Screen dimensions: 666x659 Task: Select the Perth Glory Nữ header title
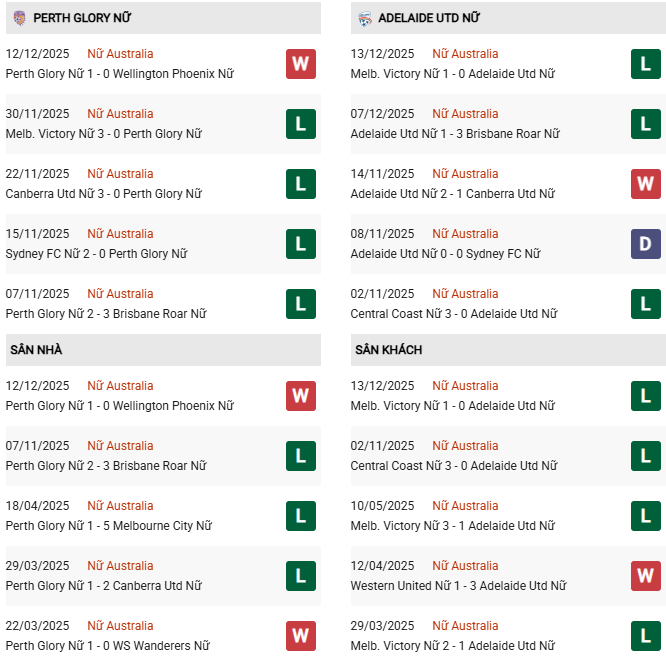coord(82,18)
